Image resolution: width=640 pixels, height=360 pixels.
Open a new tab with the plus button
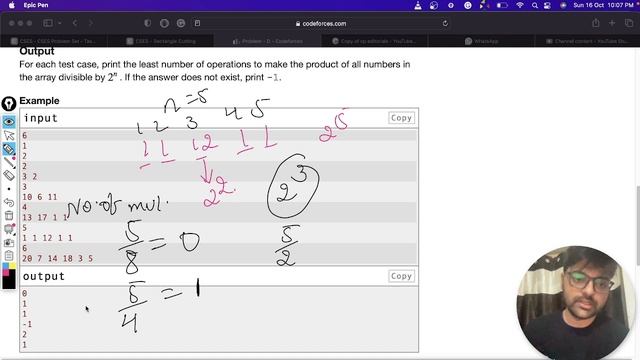click(x=612, y=23)
